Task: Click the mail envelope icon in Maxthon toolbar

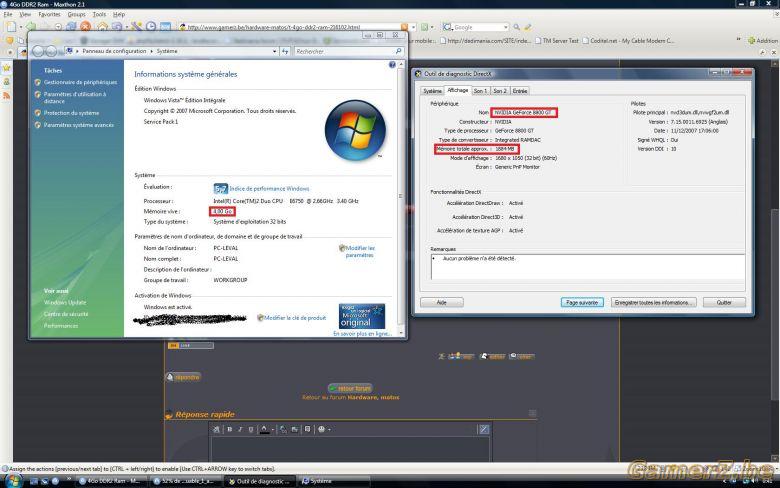Action: [x=166, y=26]
